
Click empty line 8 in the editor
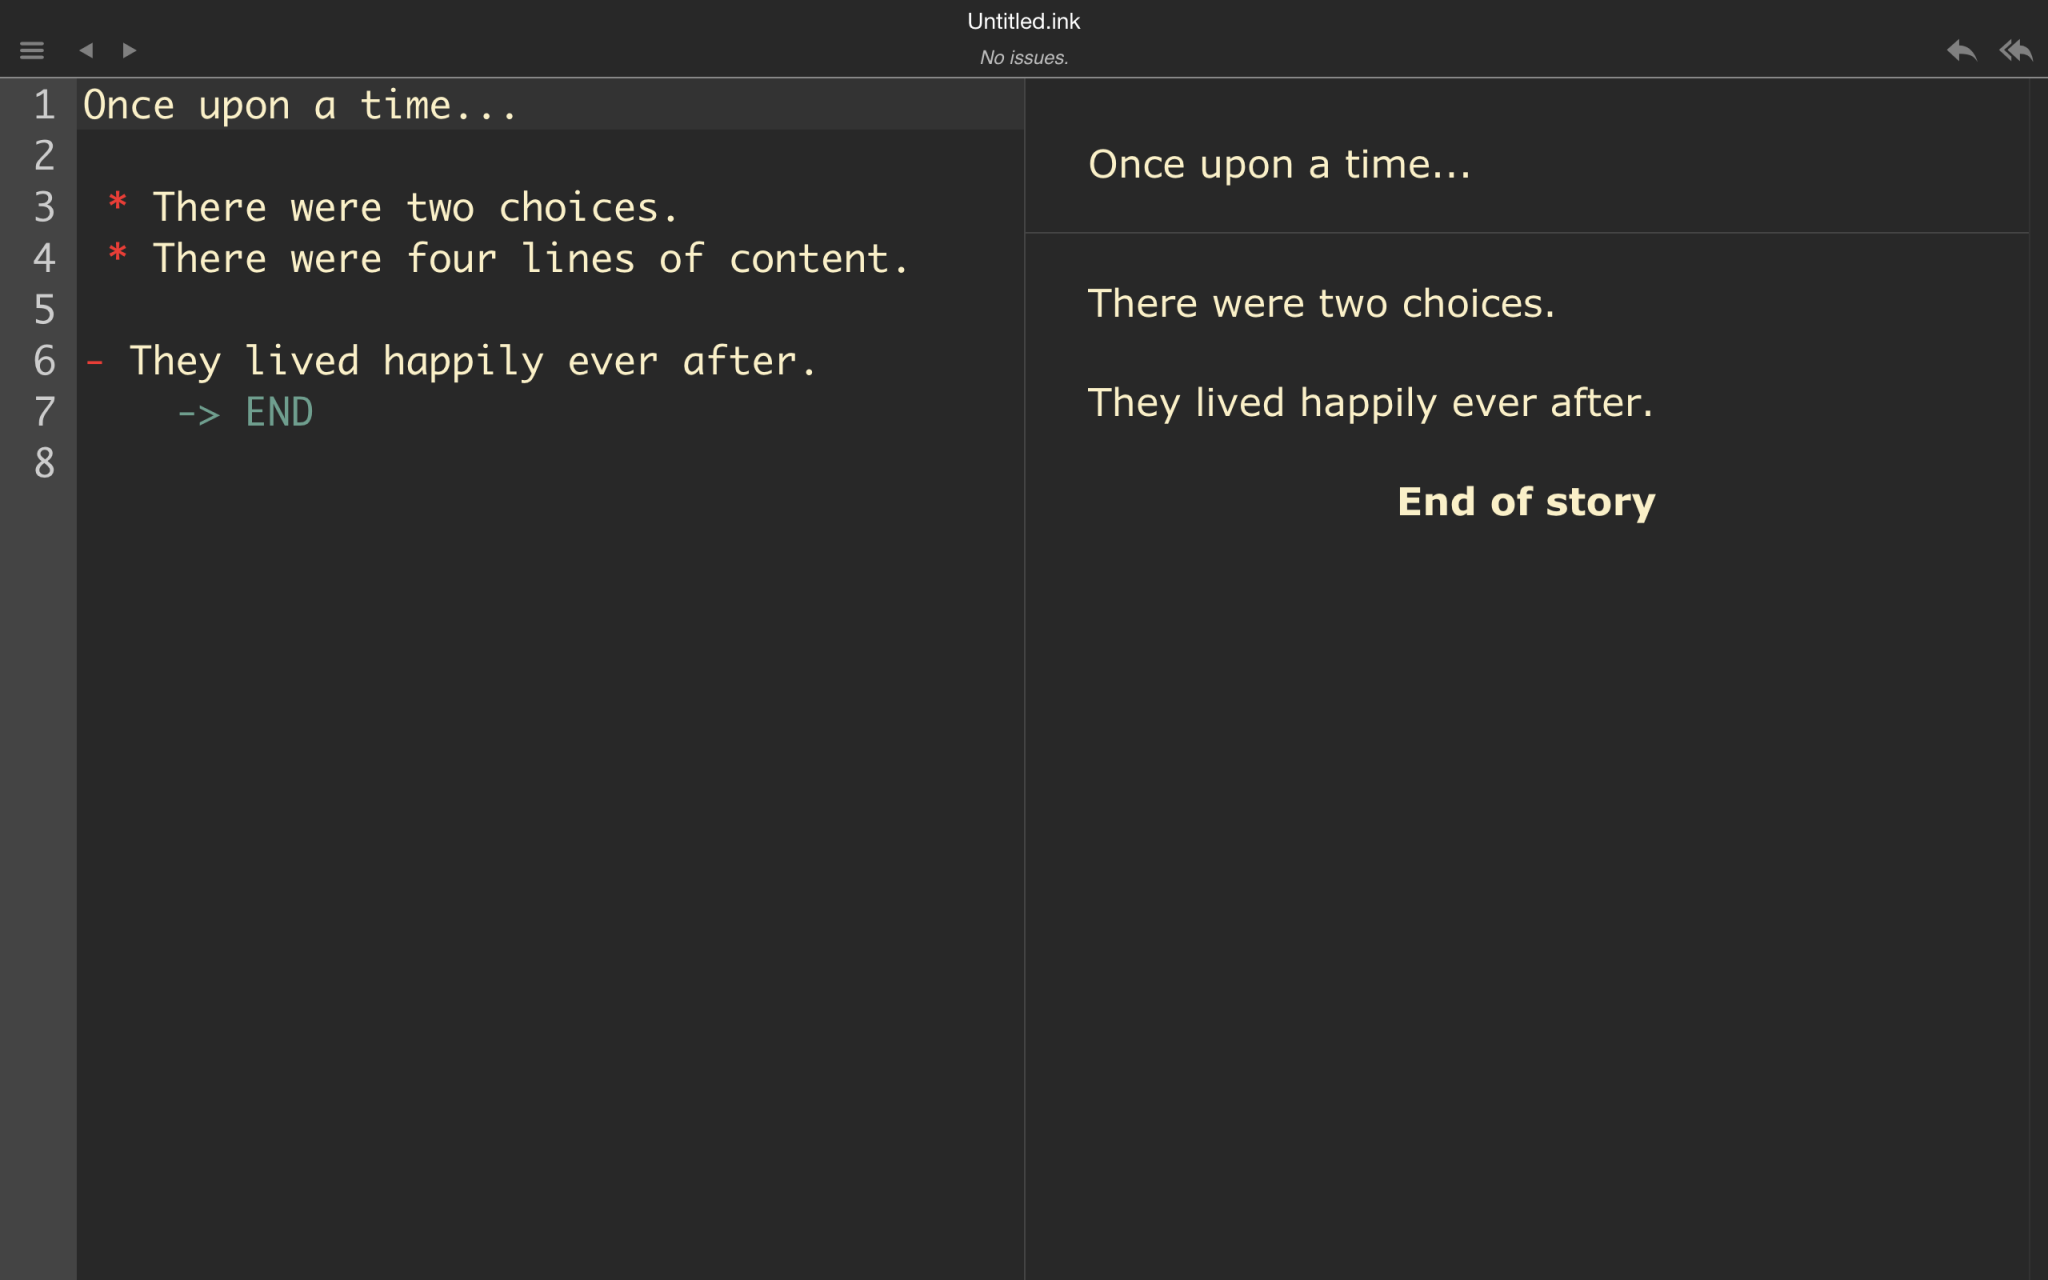(300, 462)
